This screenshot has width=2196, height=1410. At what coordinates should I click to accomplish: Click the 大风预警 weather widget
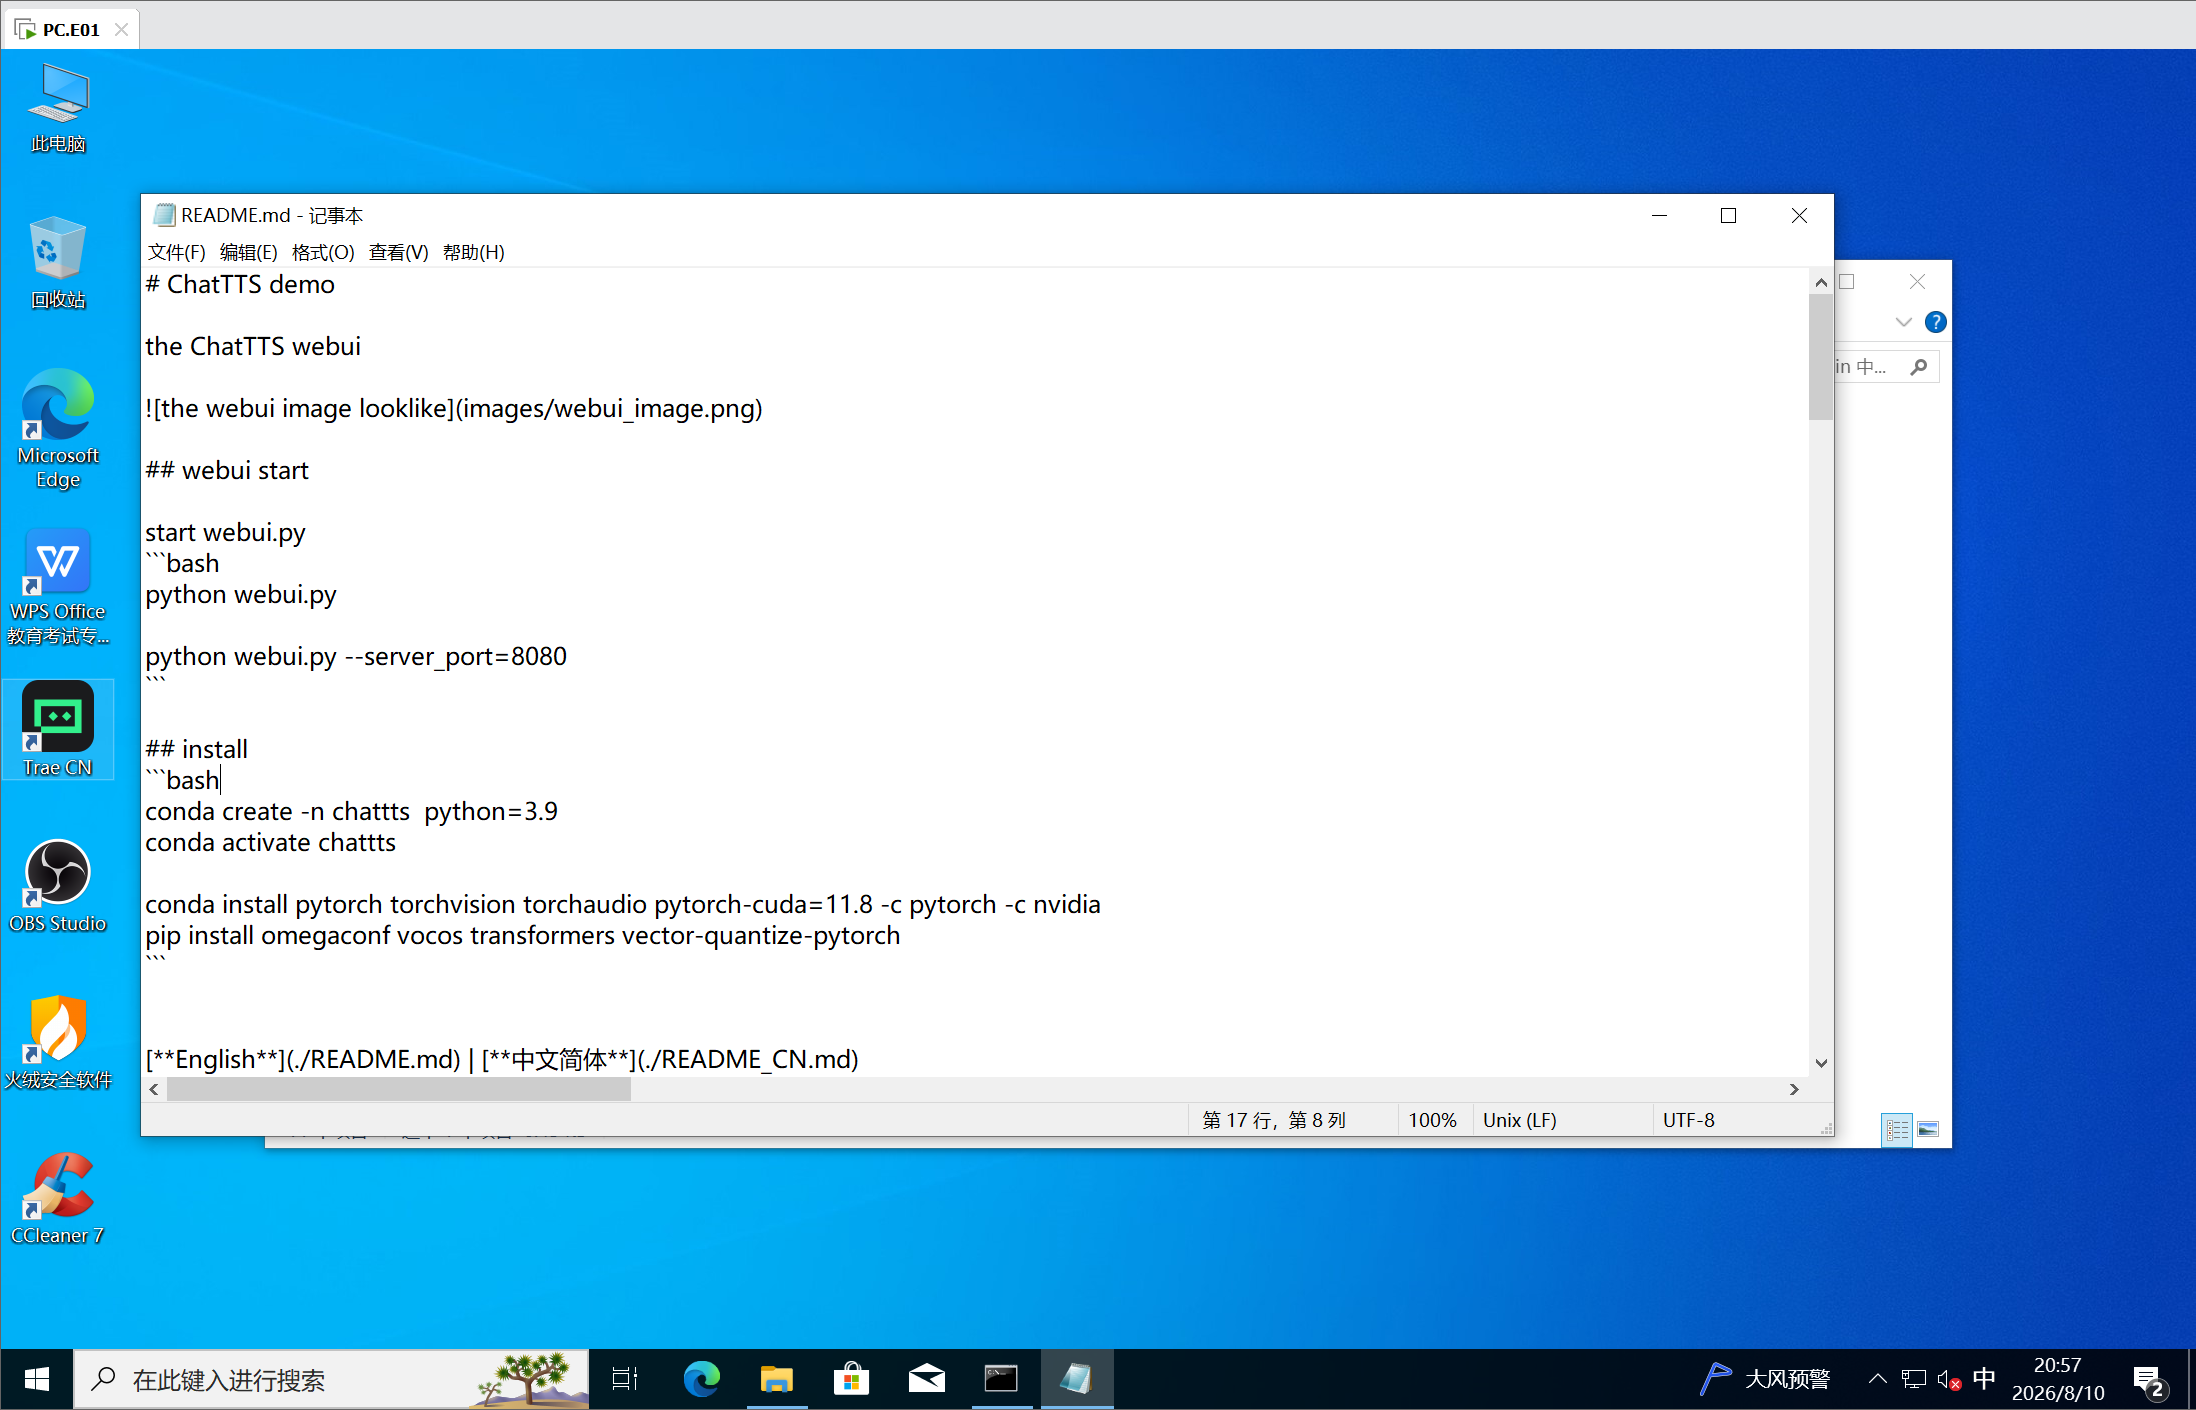pos(1765,1380)
